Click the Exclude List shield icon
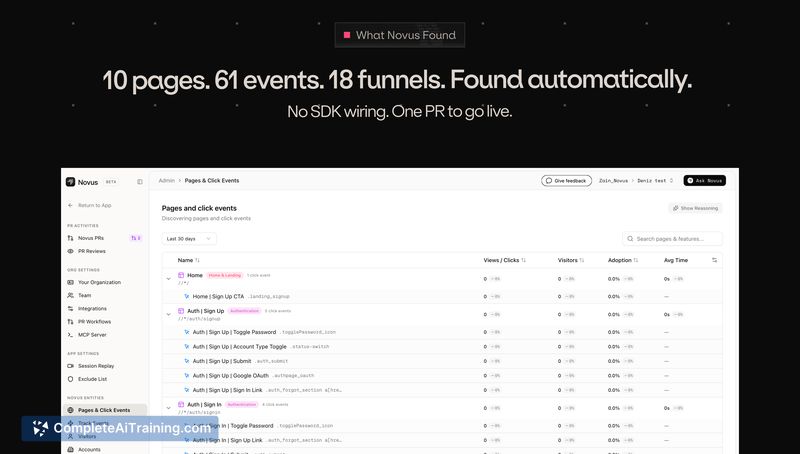 (70, 379)
